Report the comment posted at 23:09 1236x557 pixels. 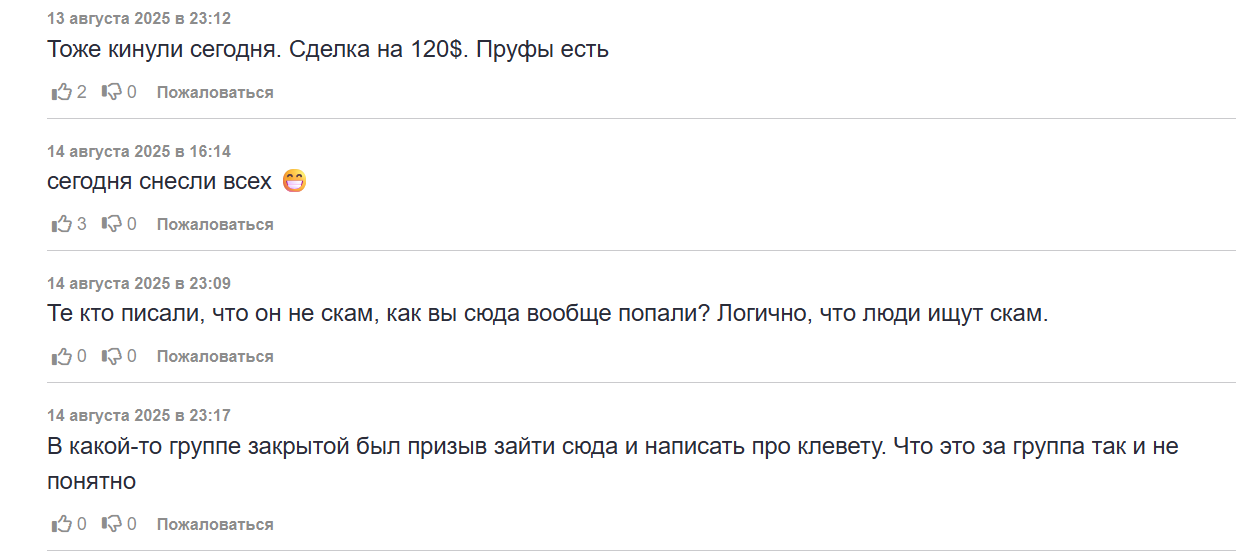215,356
